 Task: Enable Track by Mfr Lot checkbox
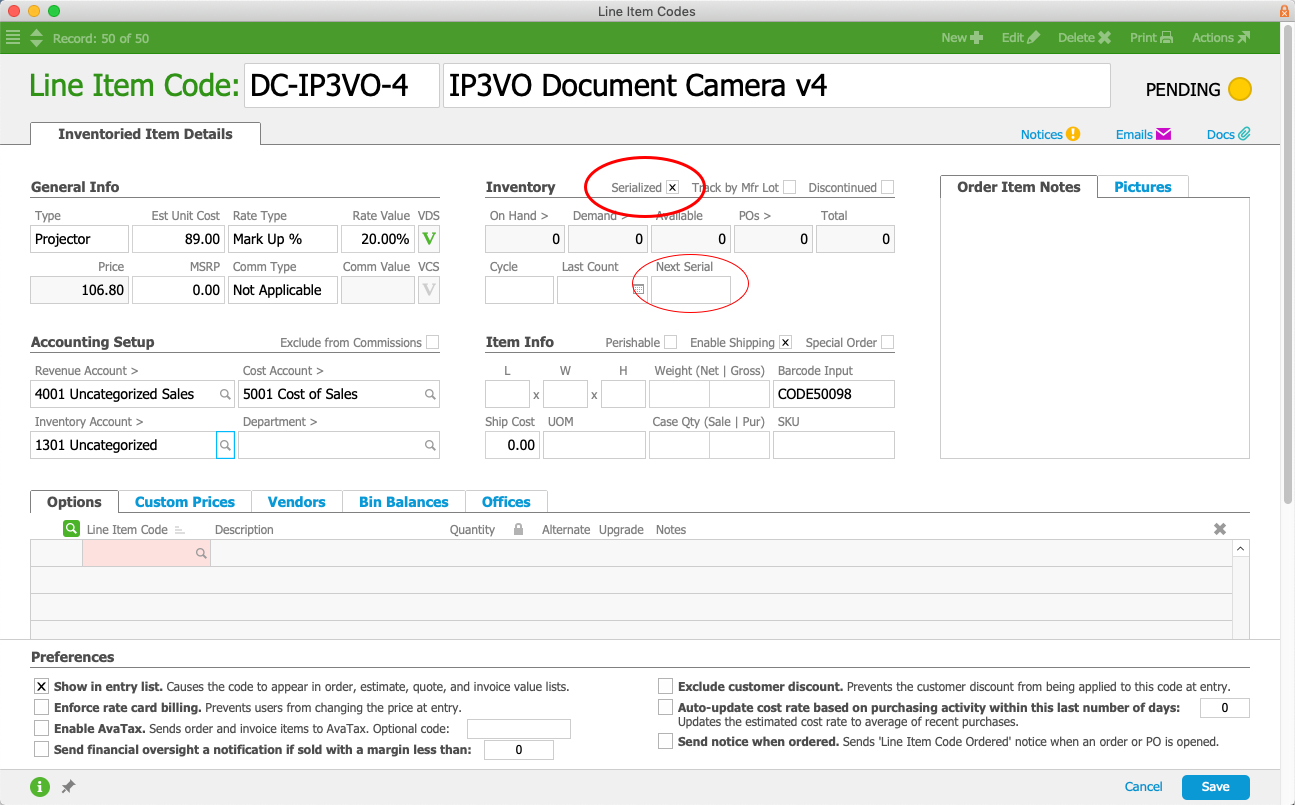[790, 187]
